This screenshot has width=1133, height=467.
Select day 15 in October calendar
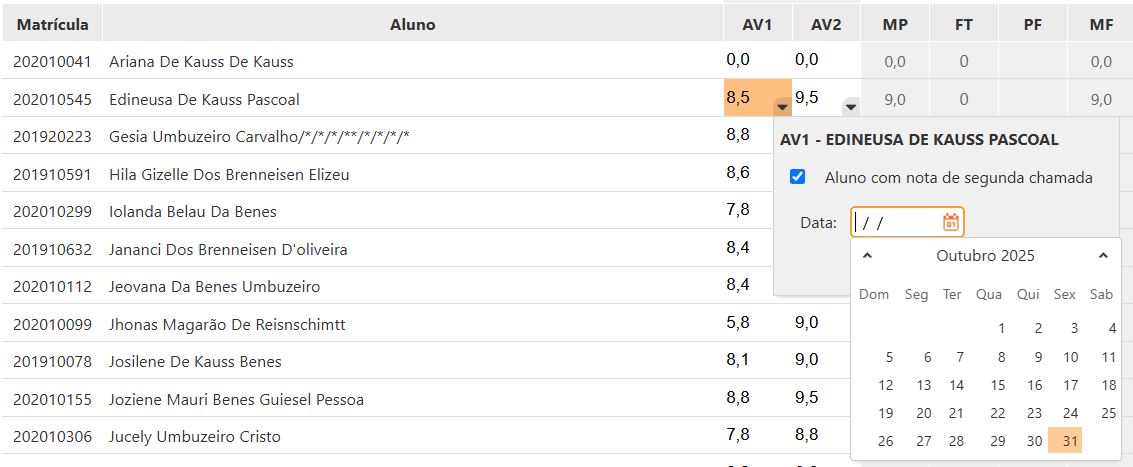coord(998,385)
